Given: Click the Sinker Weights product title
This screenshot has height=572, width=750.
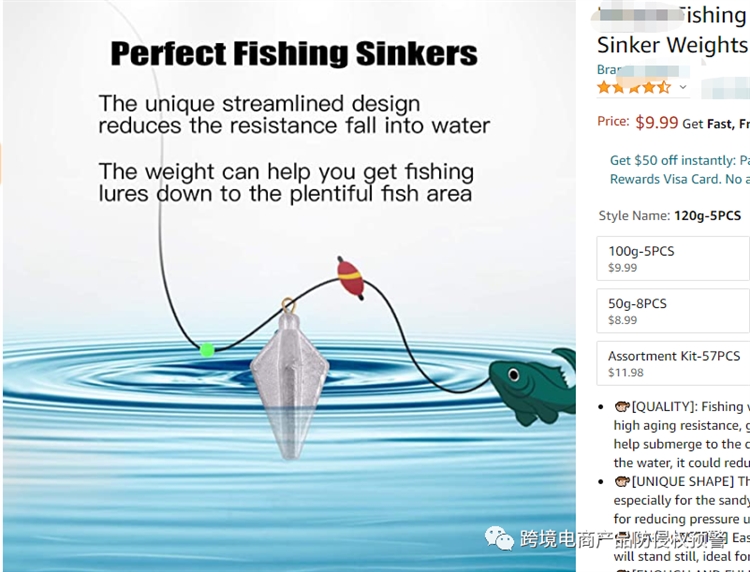Looking at the screenshot, I should (671, 45).
